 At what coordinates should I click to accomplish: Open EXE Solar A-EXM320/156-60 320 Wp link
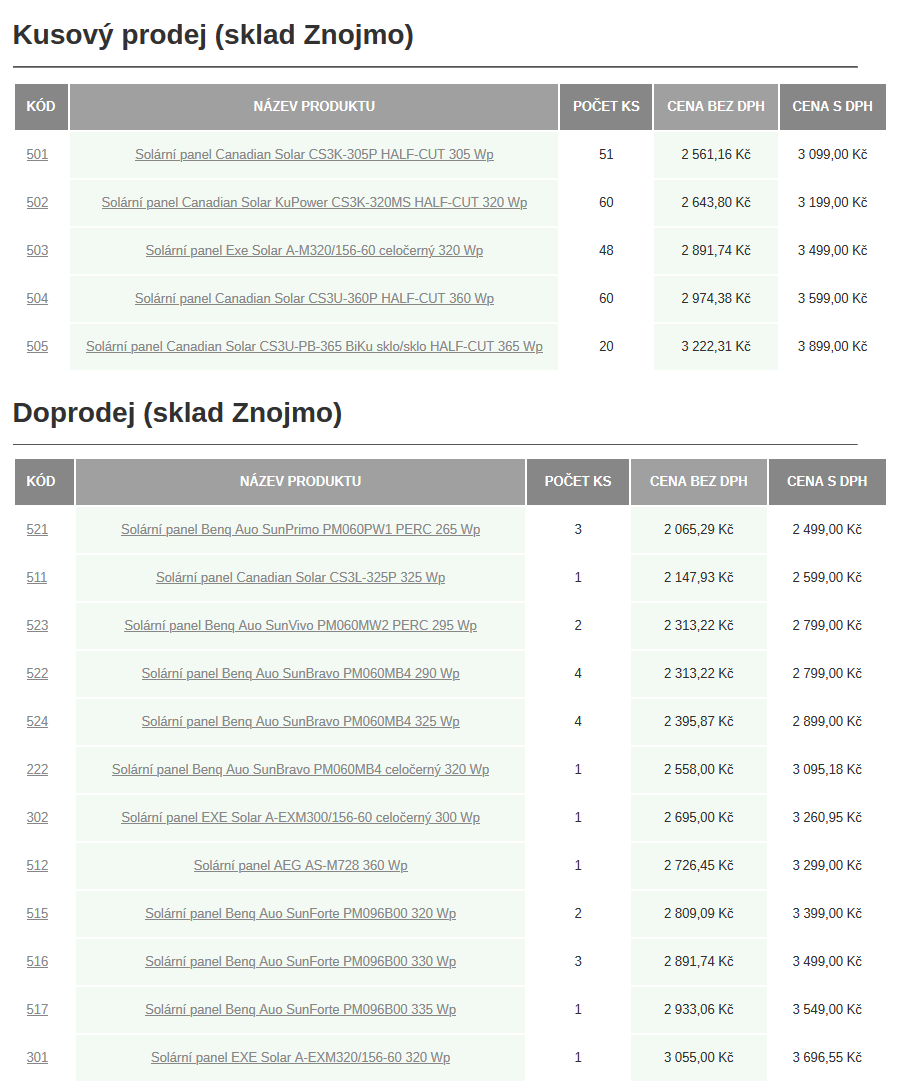pos(300,1058)
